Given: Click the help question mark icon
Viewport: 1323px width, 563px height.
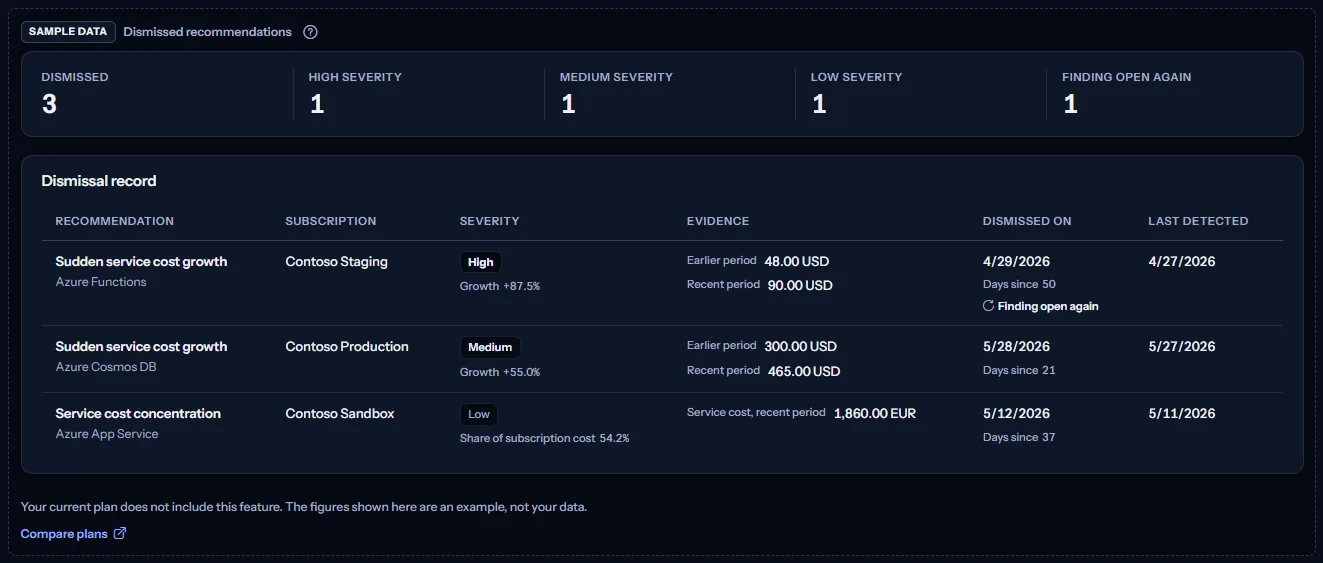Looking at the screenshot, I should tap(310, 32).
